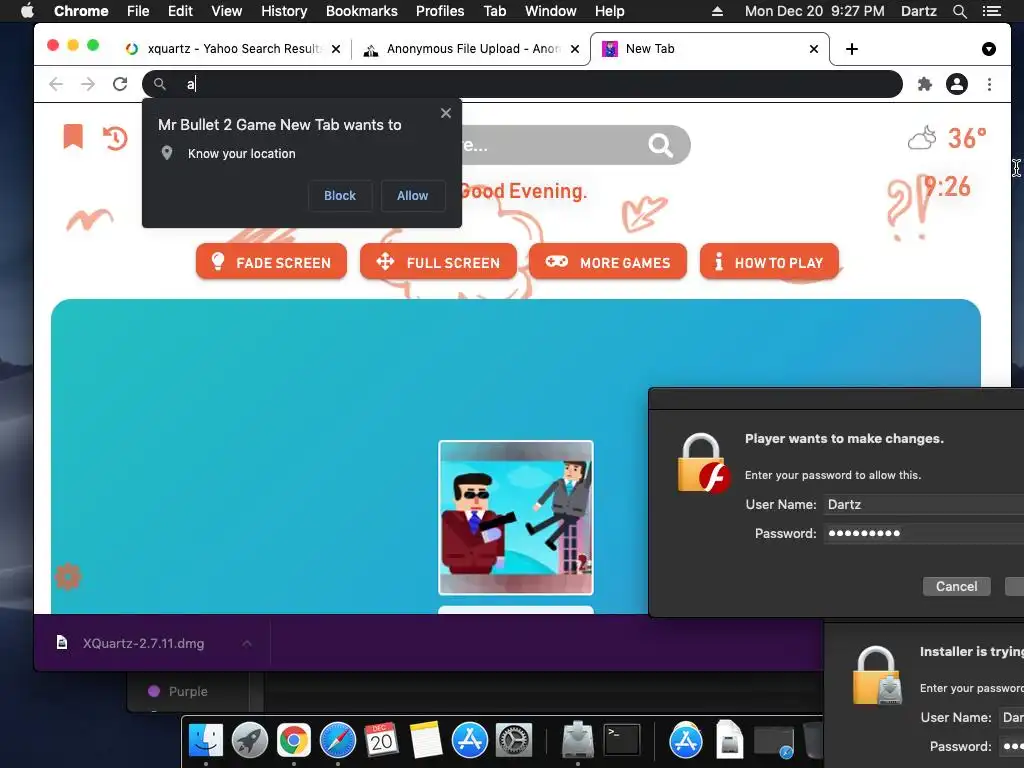The height and width of the screenshot is (768, 1024).
Task: Switch to the Anonymous File Upload tab
Action: (x=472, y=49)
